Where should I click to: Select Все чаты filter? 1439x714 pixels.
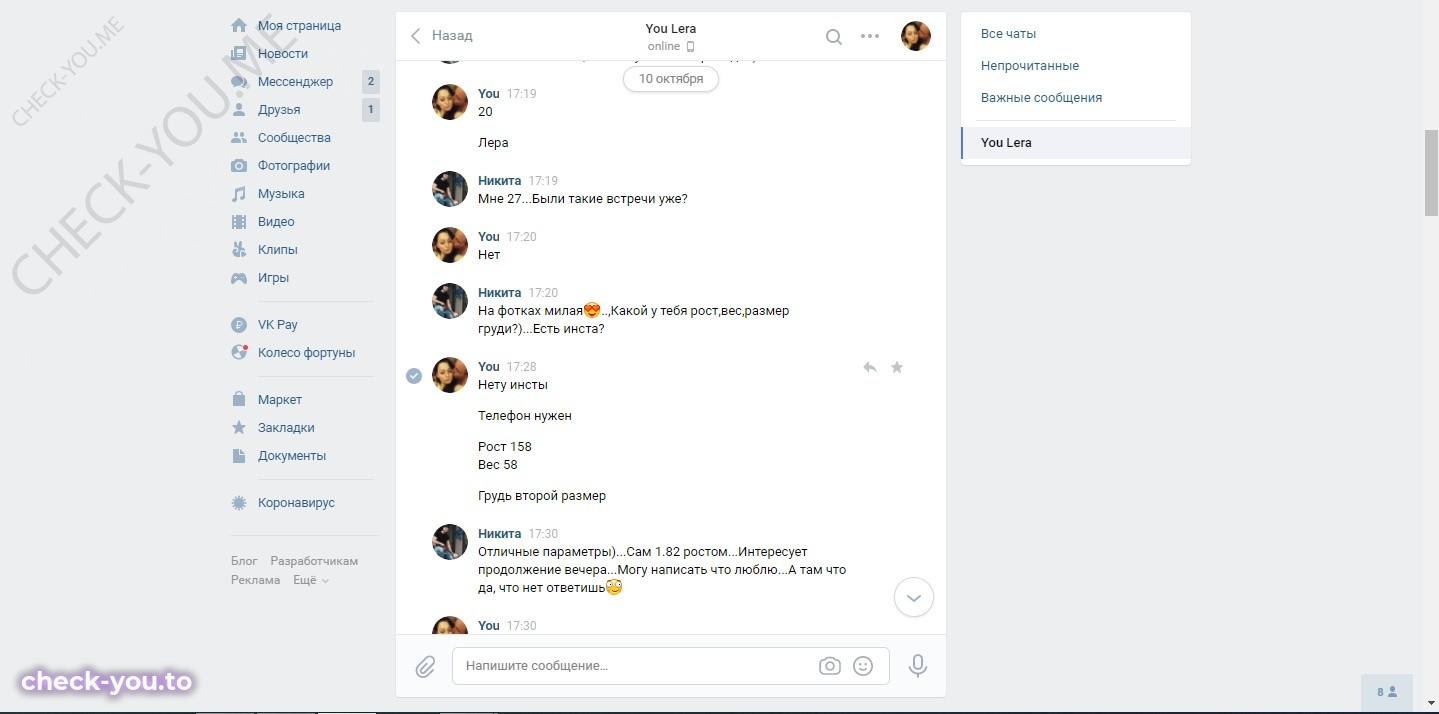[x=1009, y=33]
